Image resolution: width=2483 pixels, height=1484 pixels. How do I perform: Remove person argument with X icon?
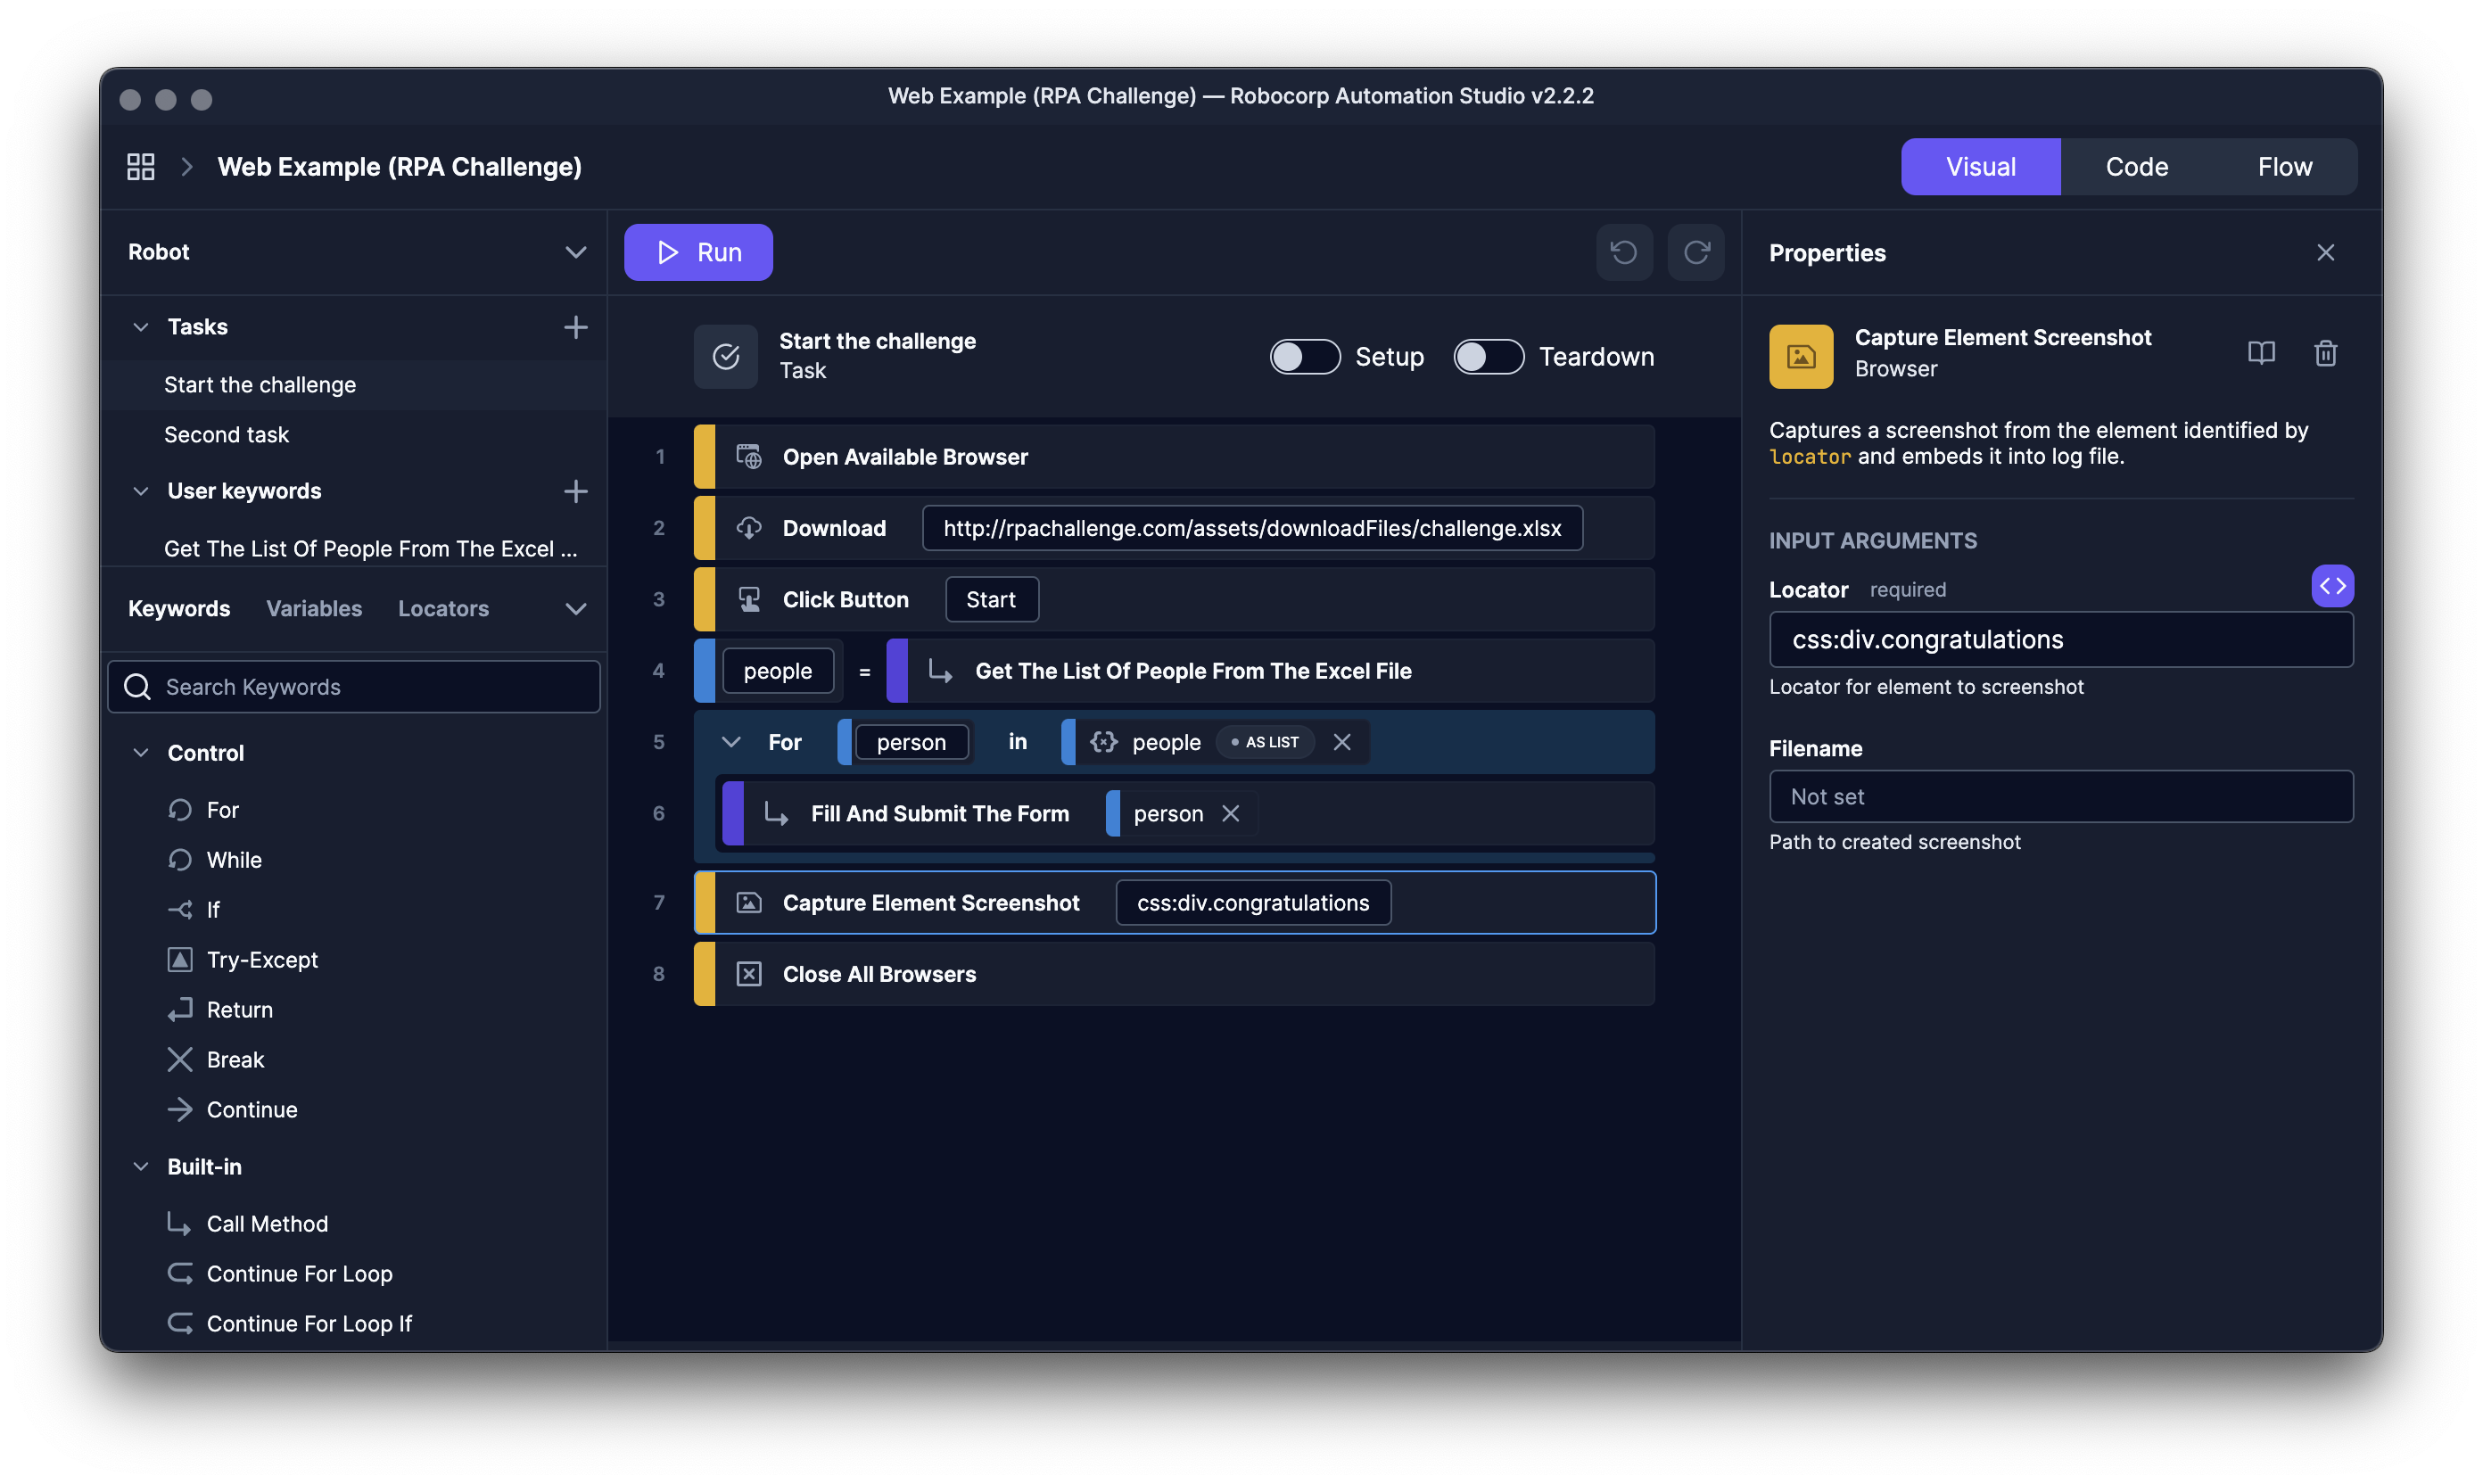tap(1230, 814)
